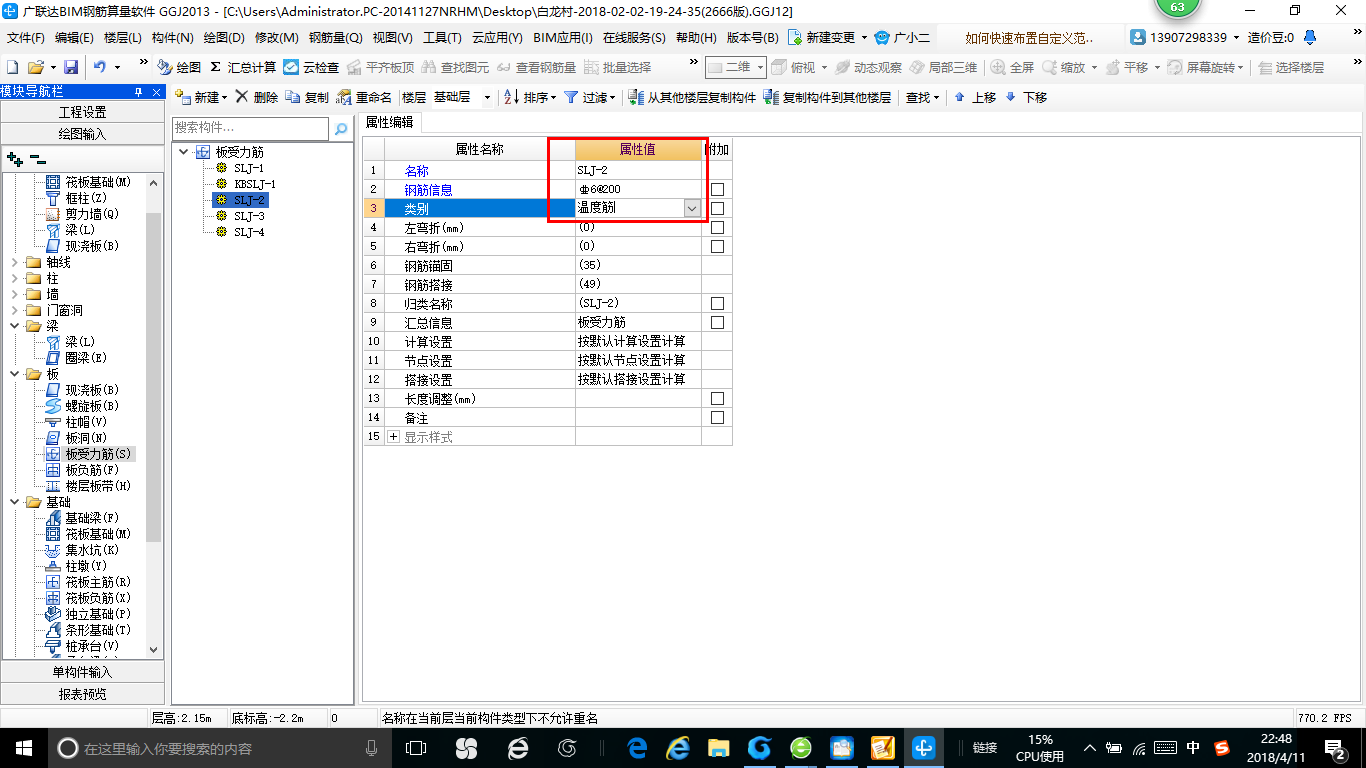Screen dimensions: 1366x768
Task: Select SLJ-3 in the component list
Action: click(249, 216)
